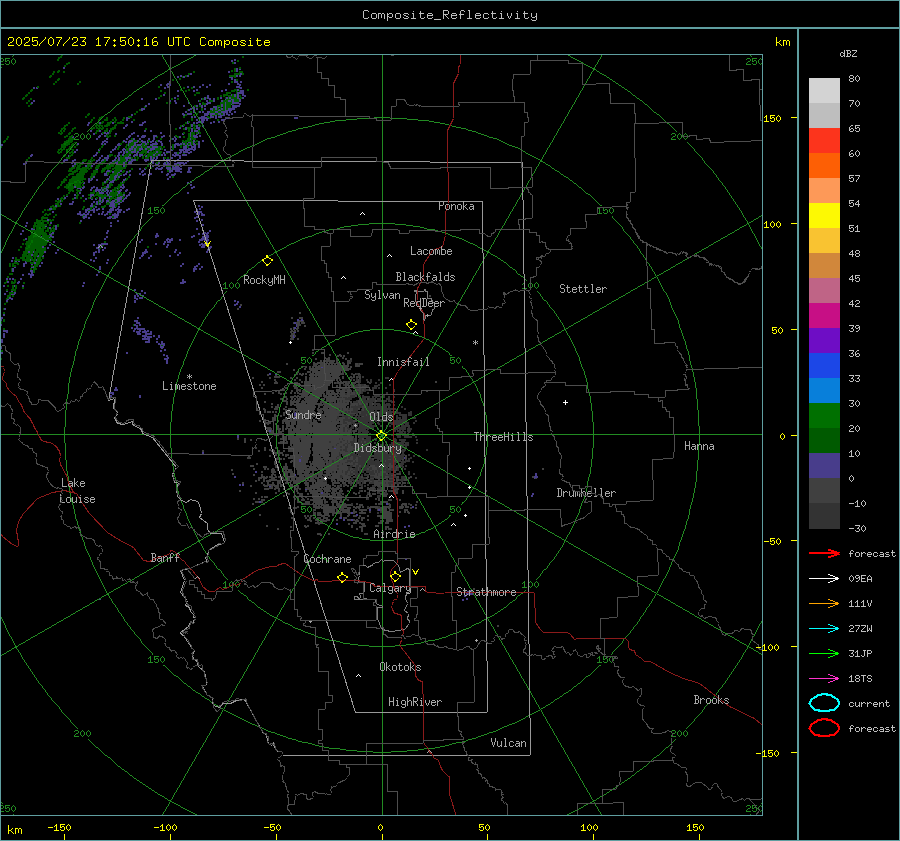Click the Lacombe label
900x841 pixels.
pyautogui.click(x=431, y=251)
